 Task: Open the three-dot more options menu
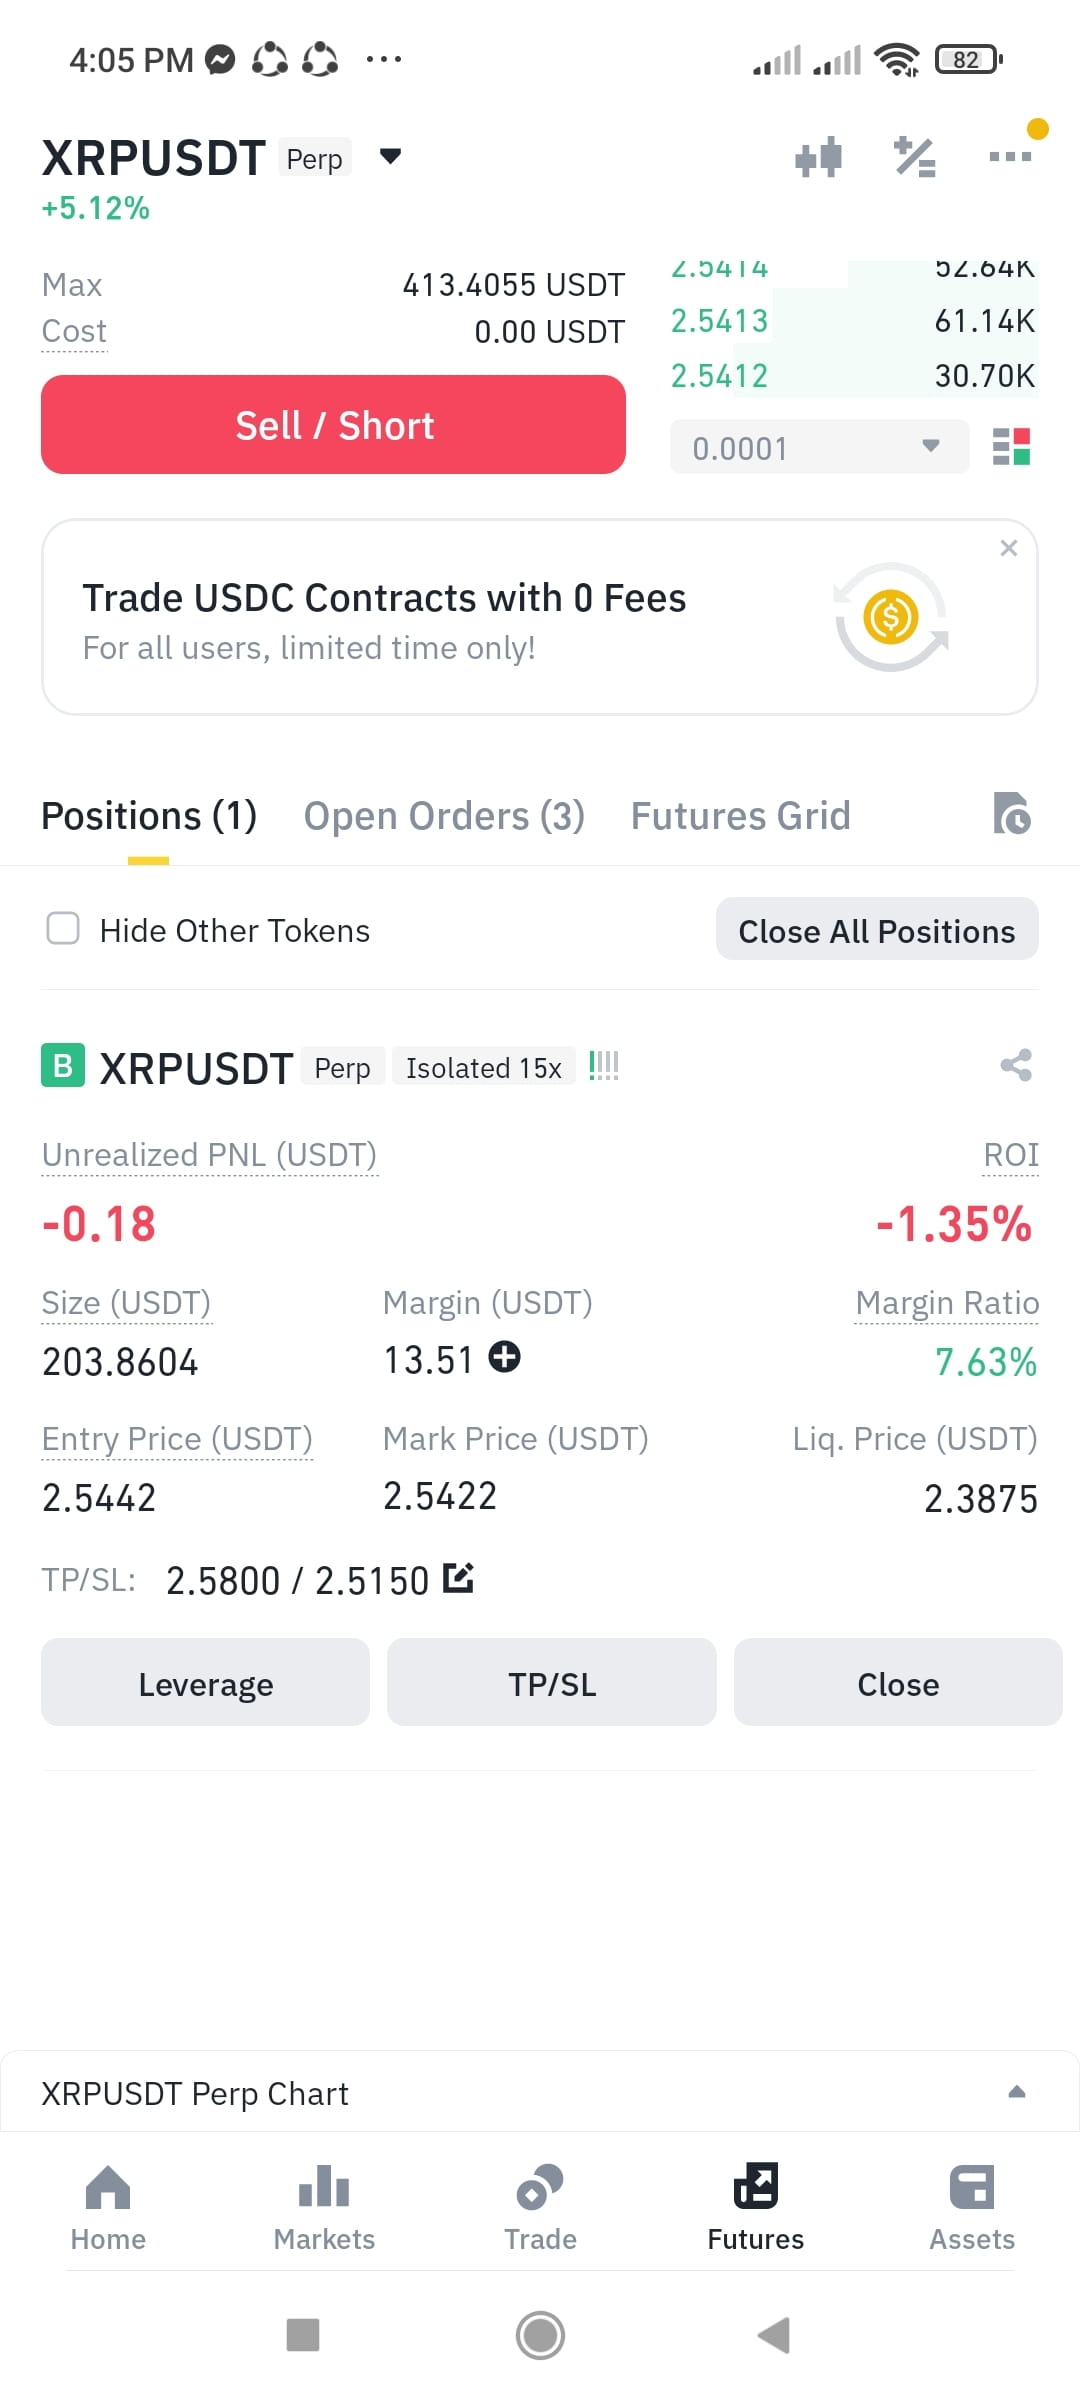point(1010,157)
